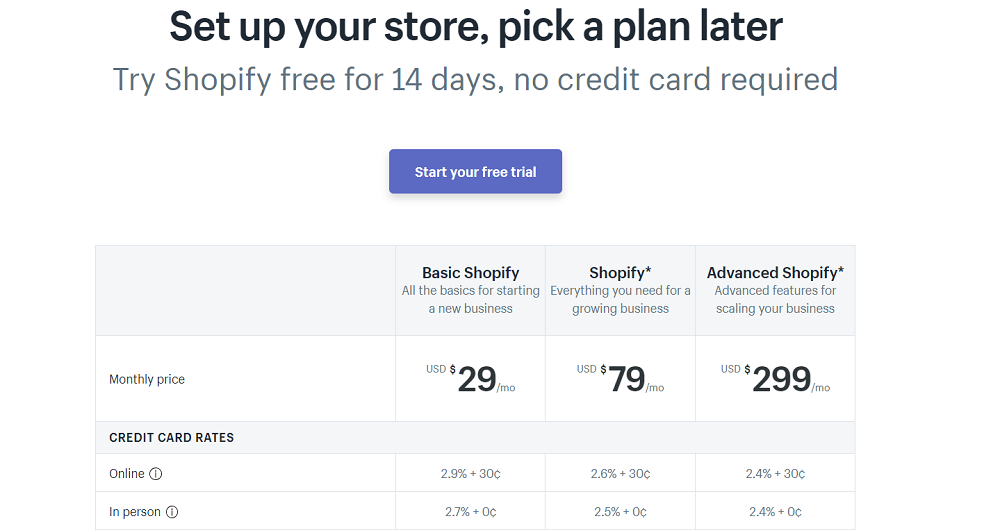1000x530 pixels.
Task: Select the Shopify* plan heading
Action: (x=620, y=272)
